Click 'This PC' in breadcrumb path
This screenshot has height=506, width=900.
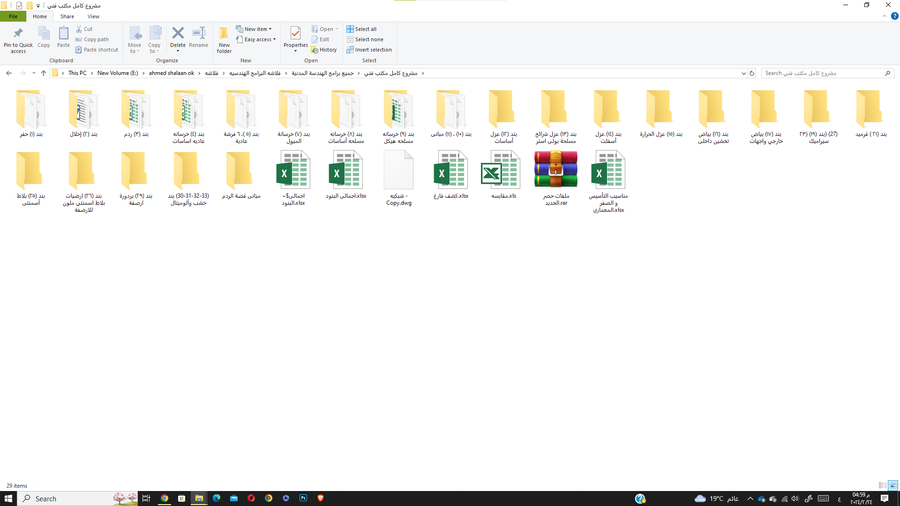(x=77, y=73)
